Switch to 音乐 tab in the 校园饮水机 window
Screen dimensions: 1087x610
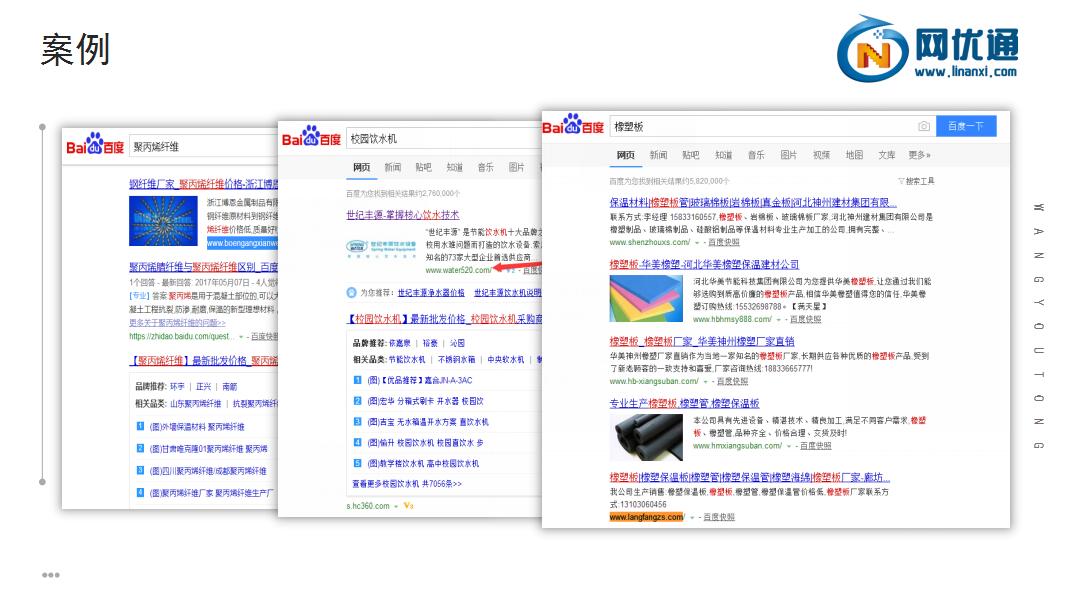click(x=485, y=167)
